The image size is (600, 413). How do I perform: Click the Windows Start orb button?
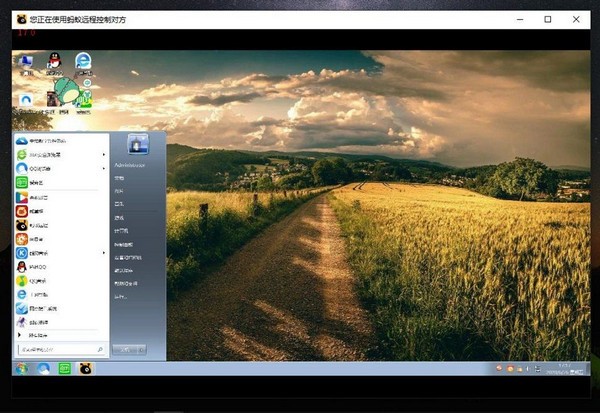tap(22, 369)
